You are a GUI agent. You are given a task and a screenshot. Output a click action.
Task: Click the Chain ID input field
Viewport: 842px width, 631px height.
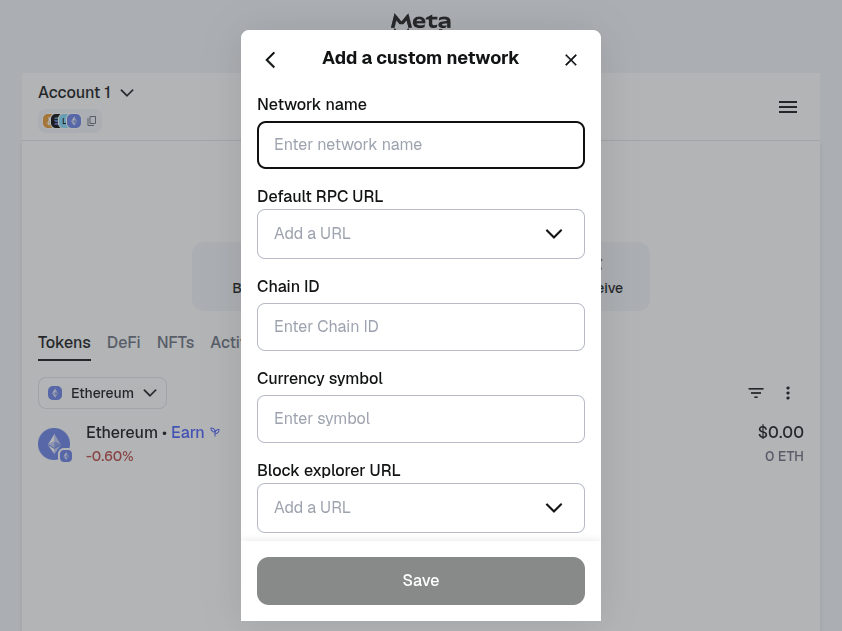(x=420, y=326)
